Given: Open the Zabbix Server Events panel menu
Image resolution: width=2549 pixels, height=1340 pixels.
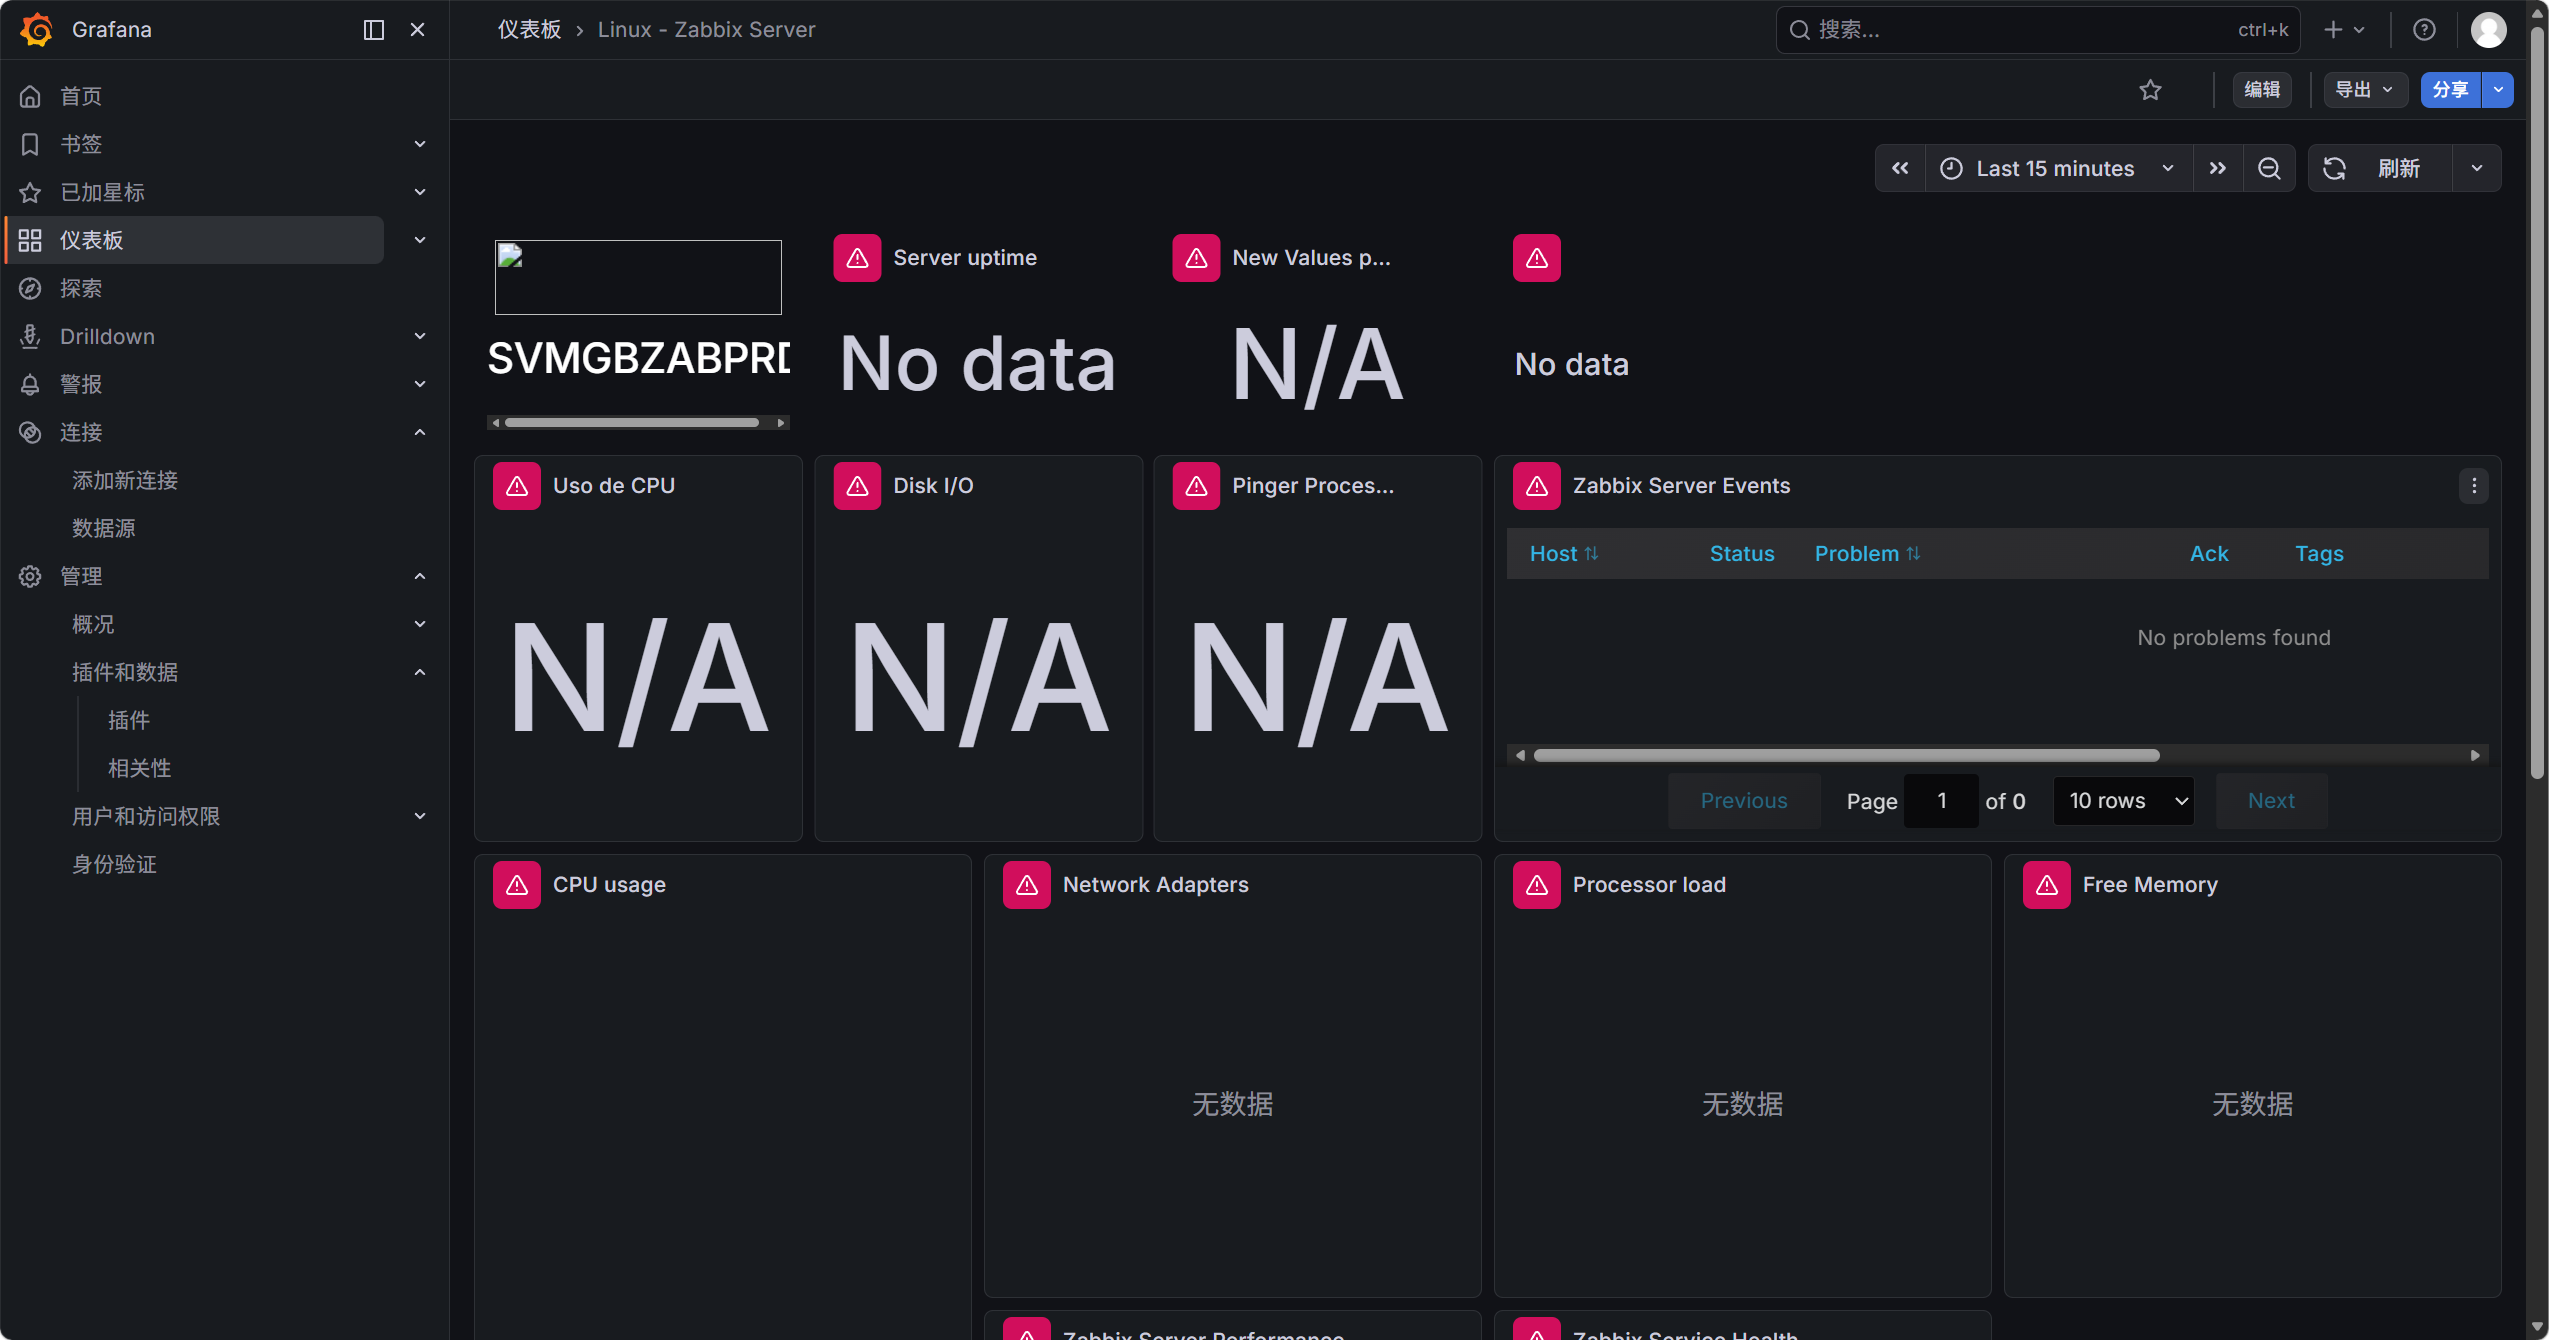Looking at the screenshot, I should pos(2475,486).
